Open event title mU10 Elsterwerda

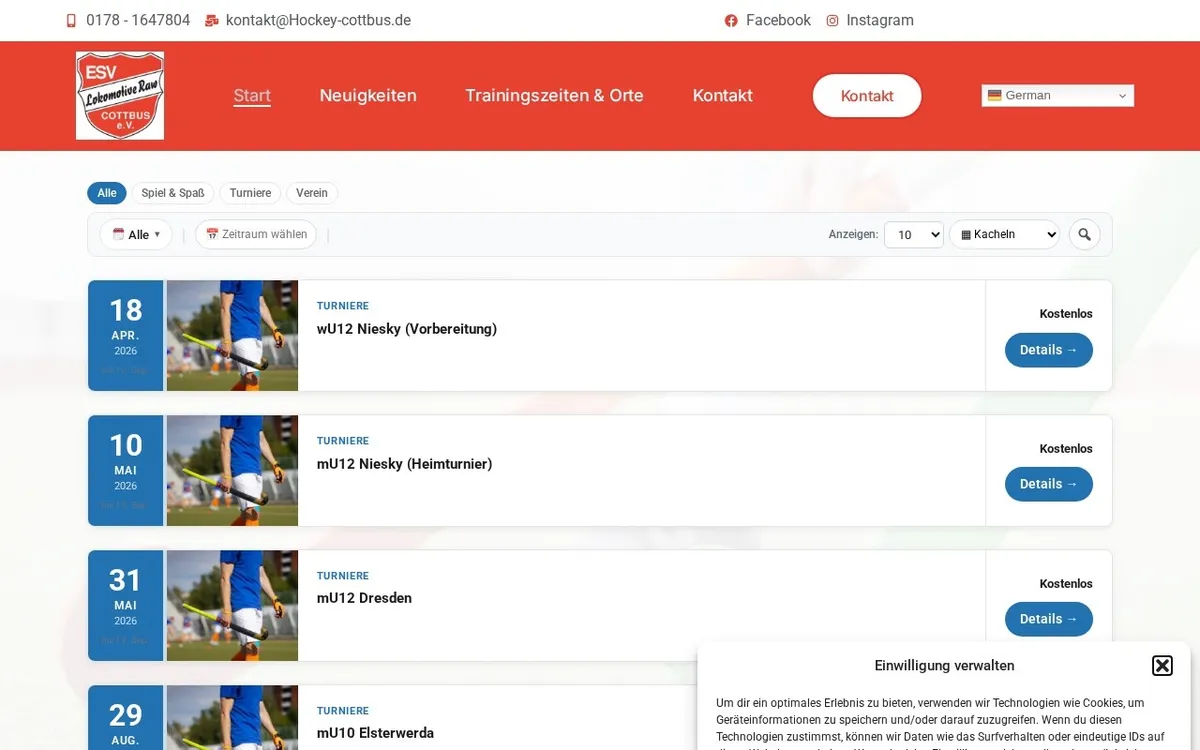tap(375, 733)
